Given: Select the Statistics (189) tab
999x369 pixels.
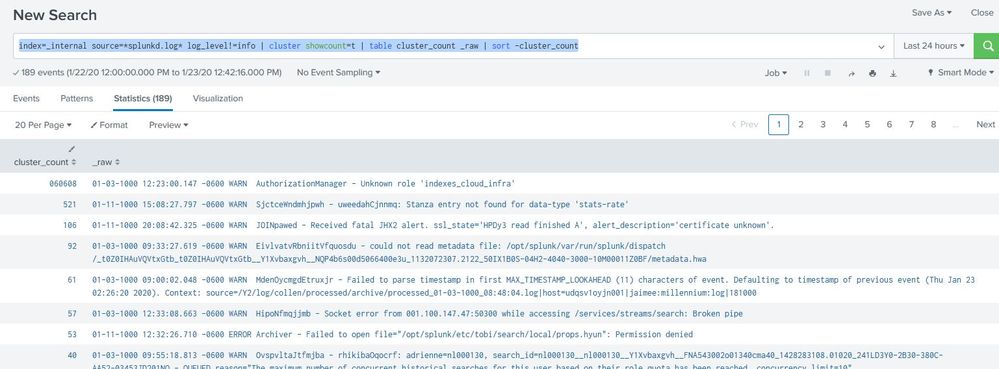Looking at the screenshot, I should (x=143, y=99).
